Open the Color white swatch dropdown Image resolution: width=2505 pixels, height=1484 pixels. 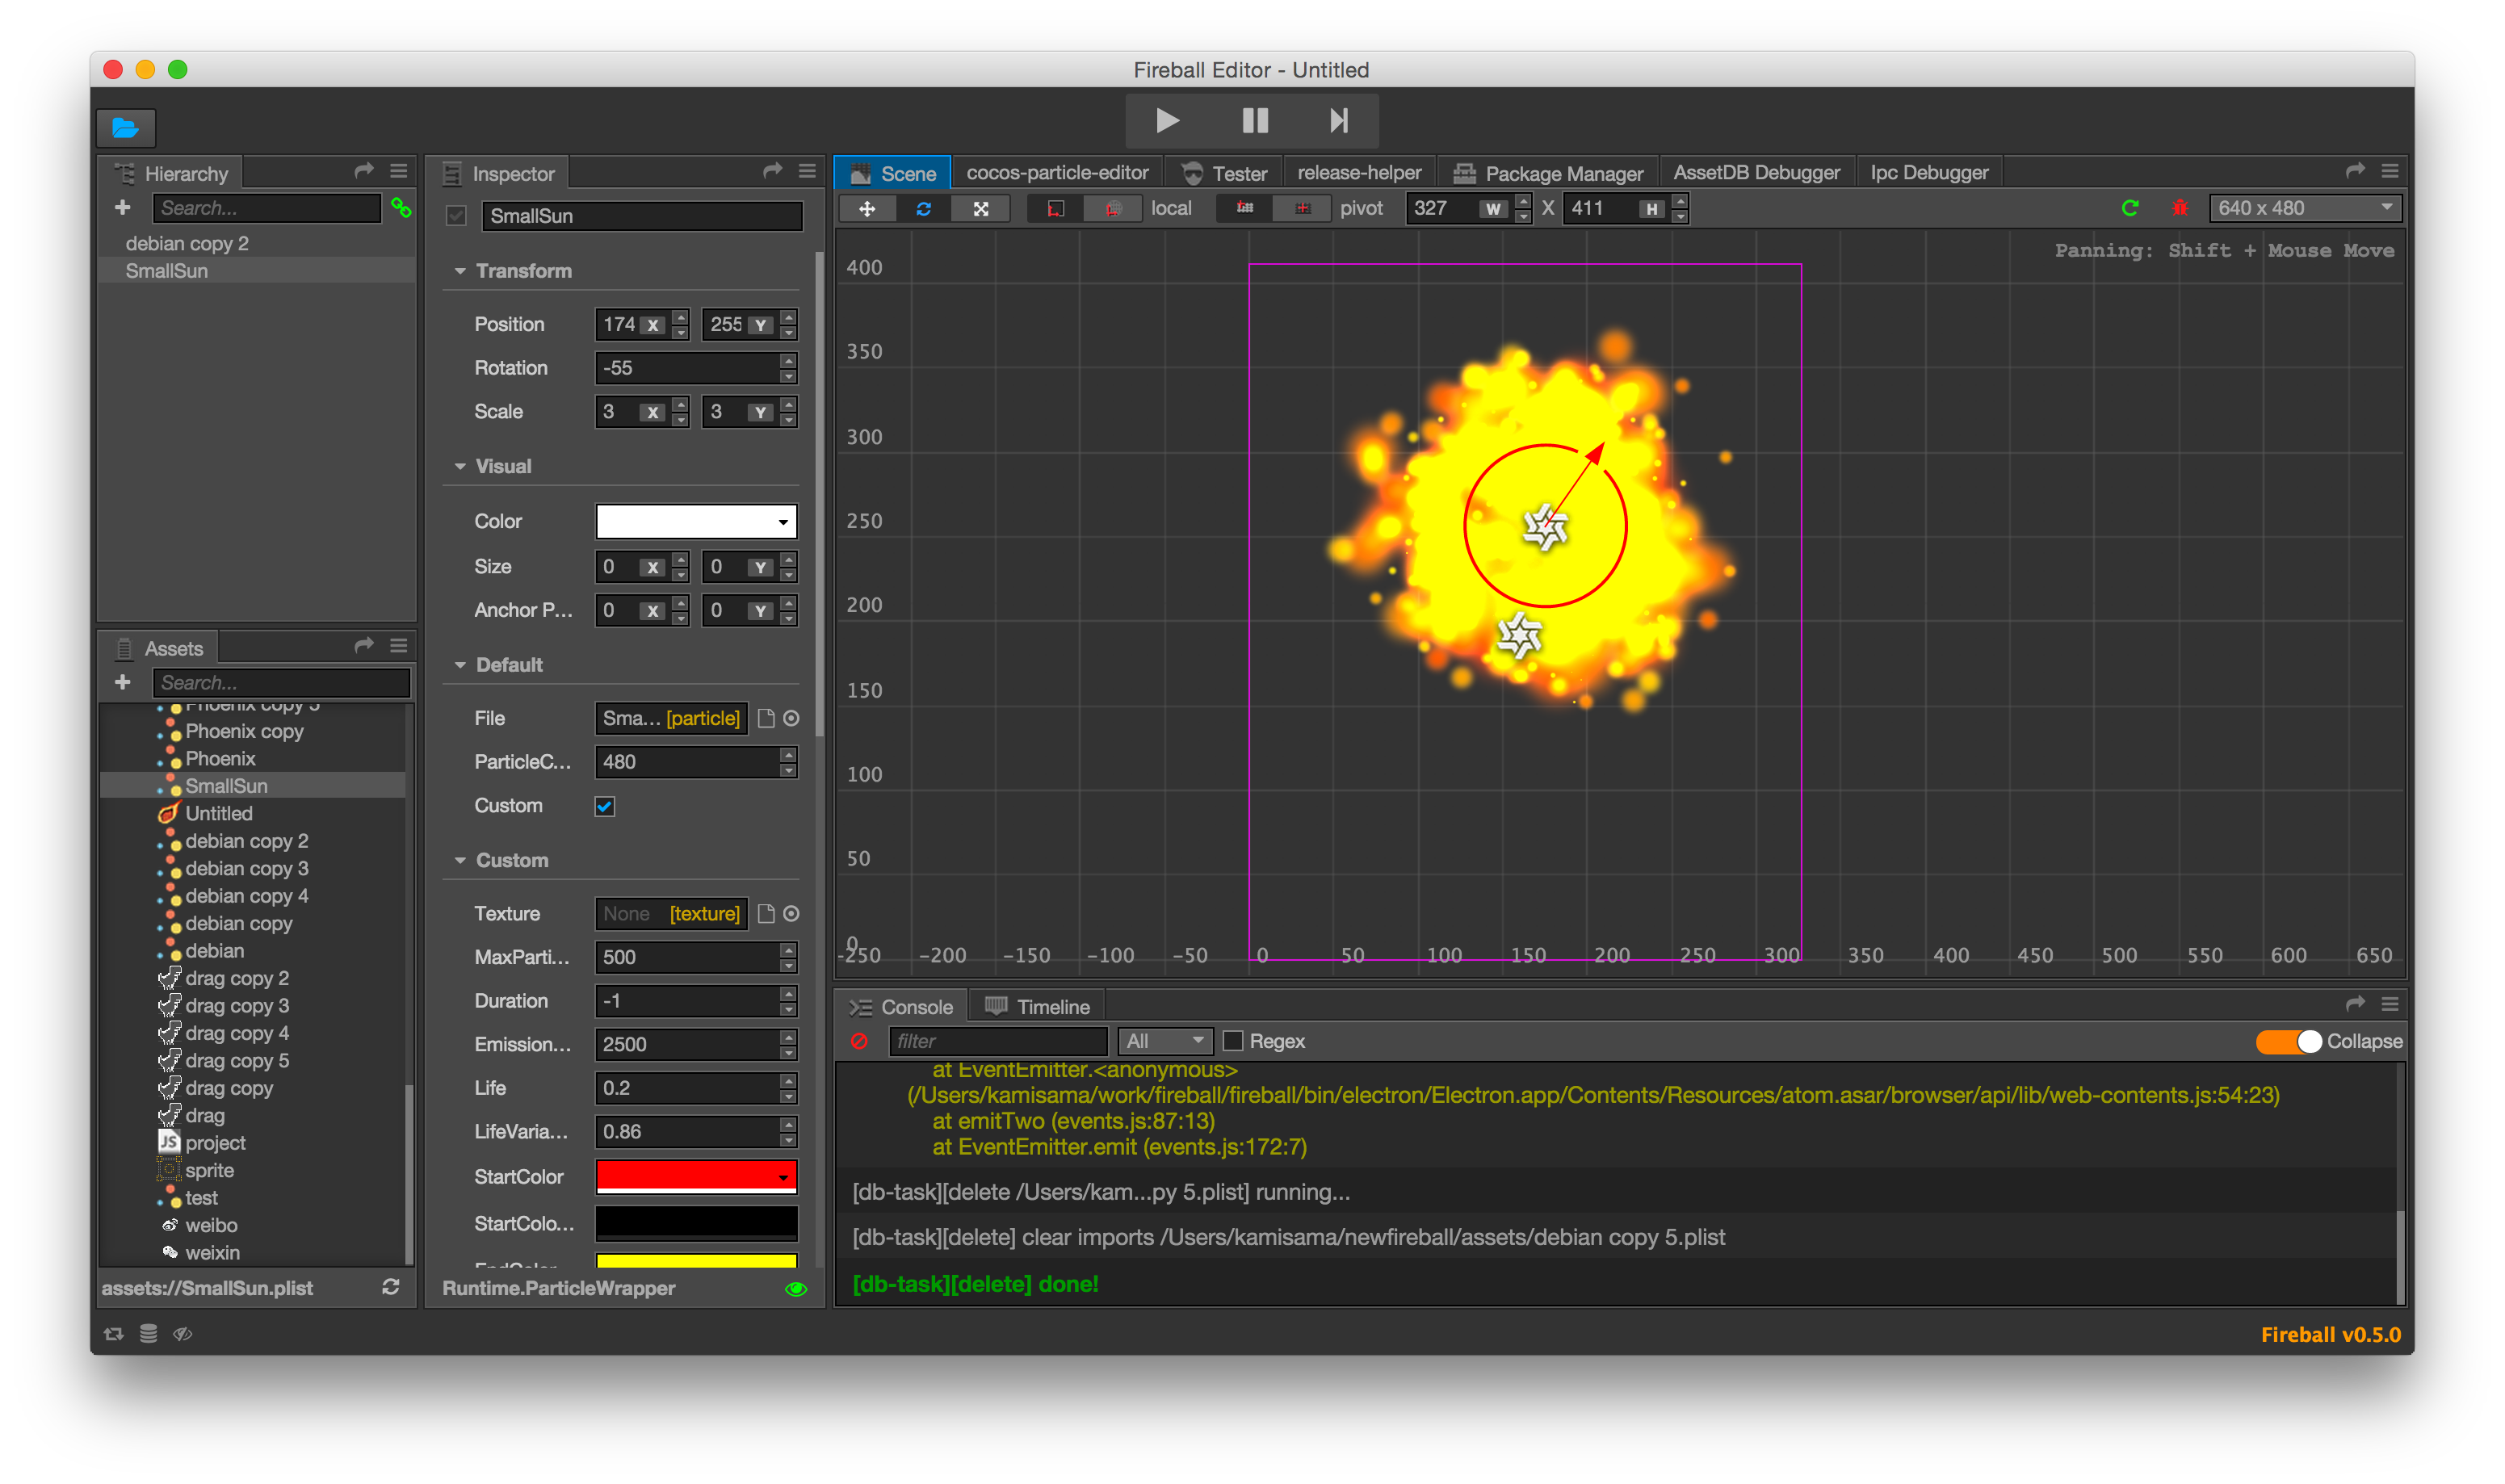click(x=697, y=521)
